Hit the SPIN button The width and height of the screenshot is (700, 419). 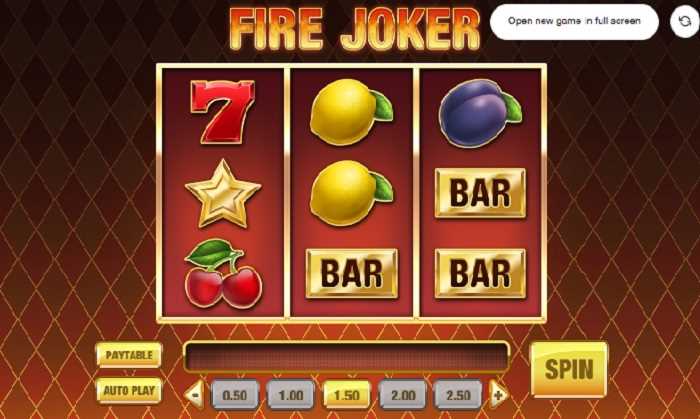point(569,369)
